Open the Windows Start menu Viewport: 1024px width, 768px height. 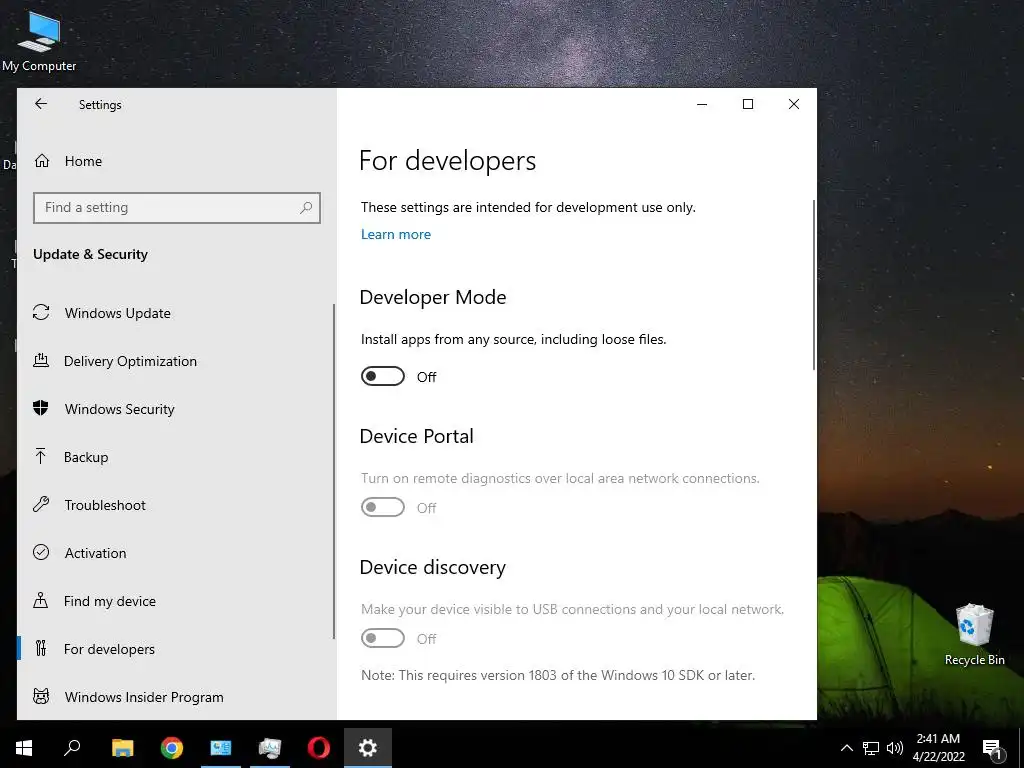[x=24, y=748]
